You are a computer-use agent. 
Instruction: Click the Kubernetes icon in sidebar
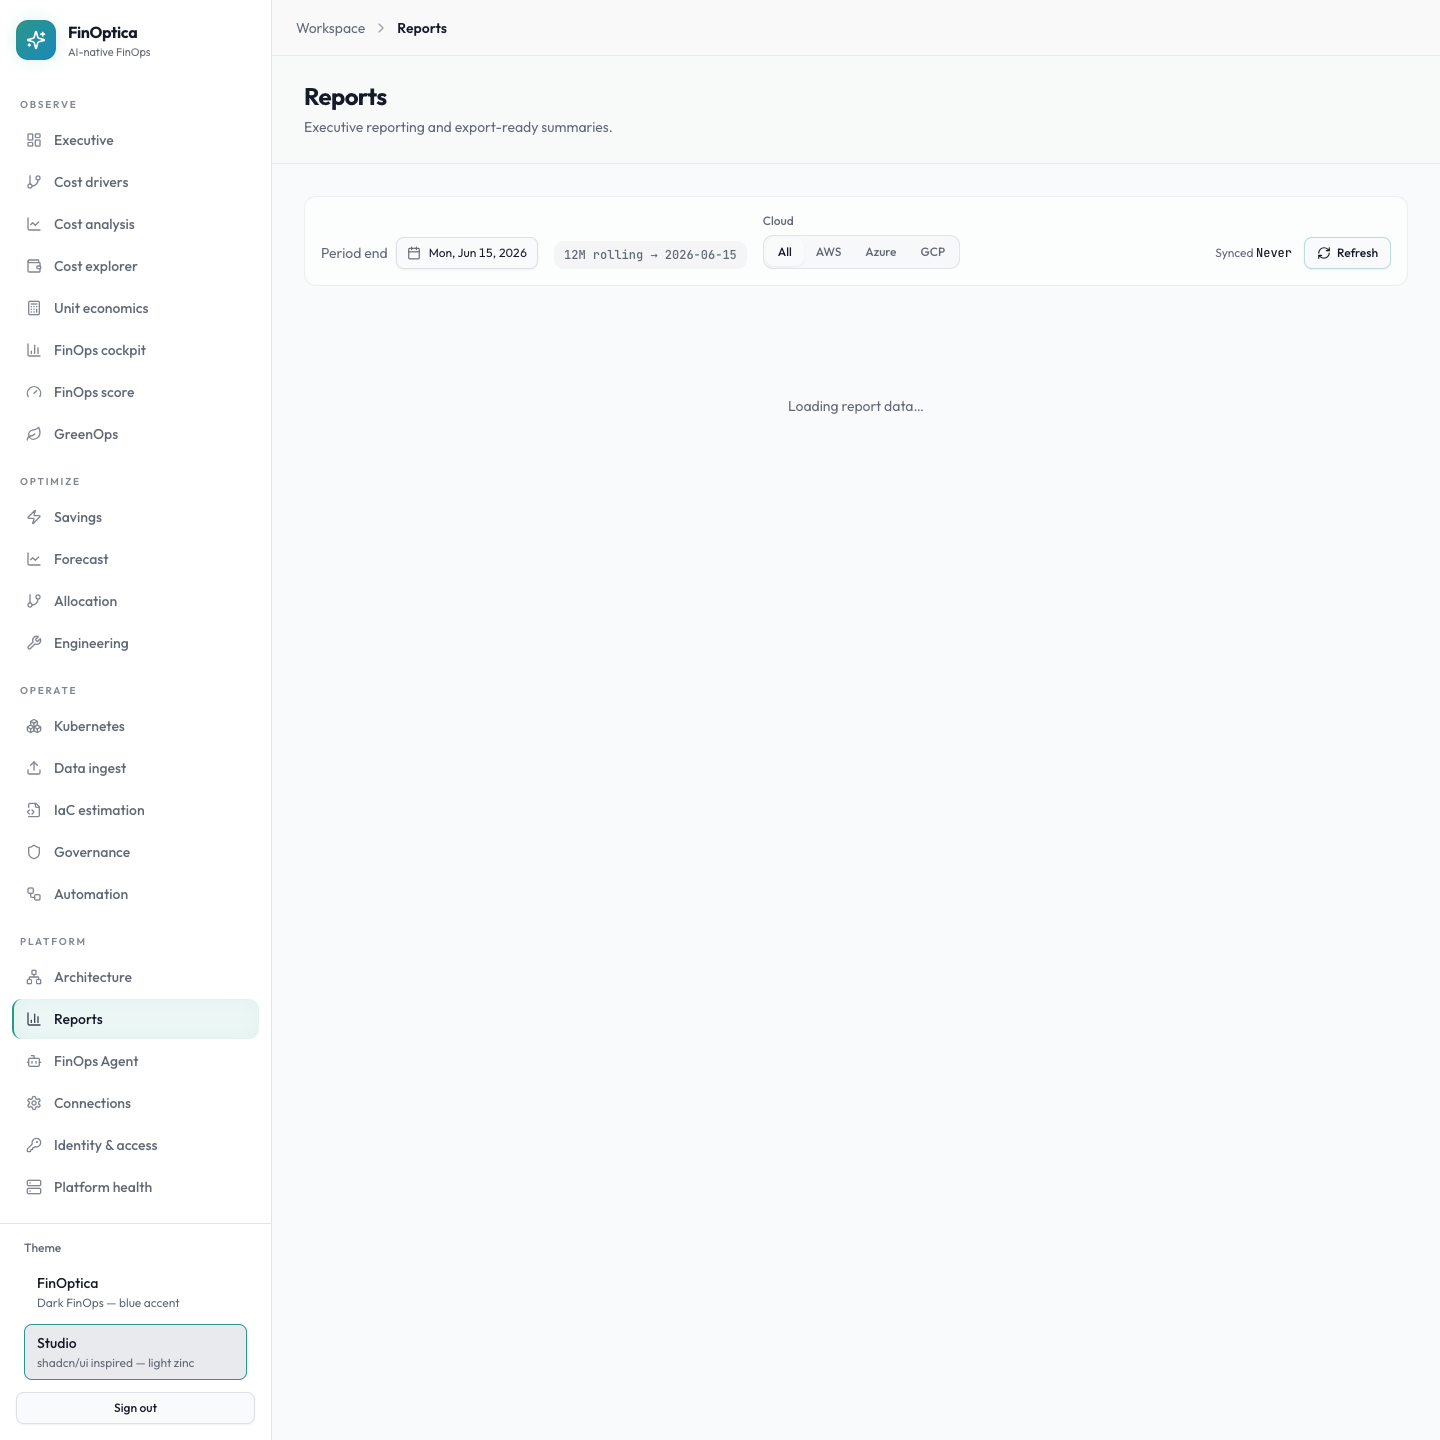point(34,726)
